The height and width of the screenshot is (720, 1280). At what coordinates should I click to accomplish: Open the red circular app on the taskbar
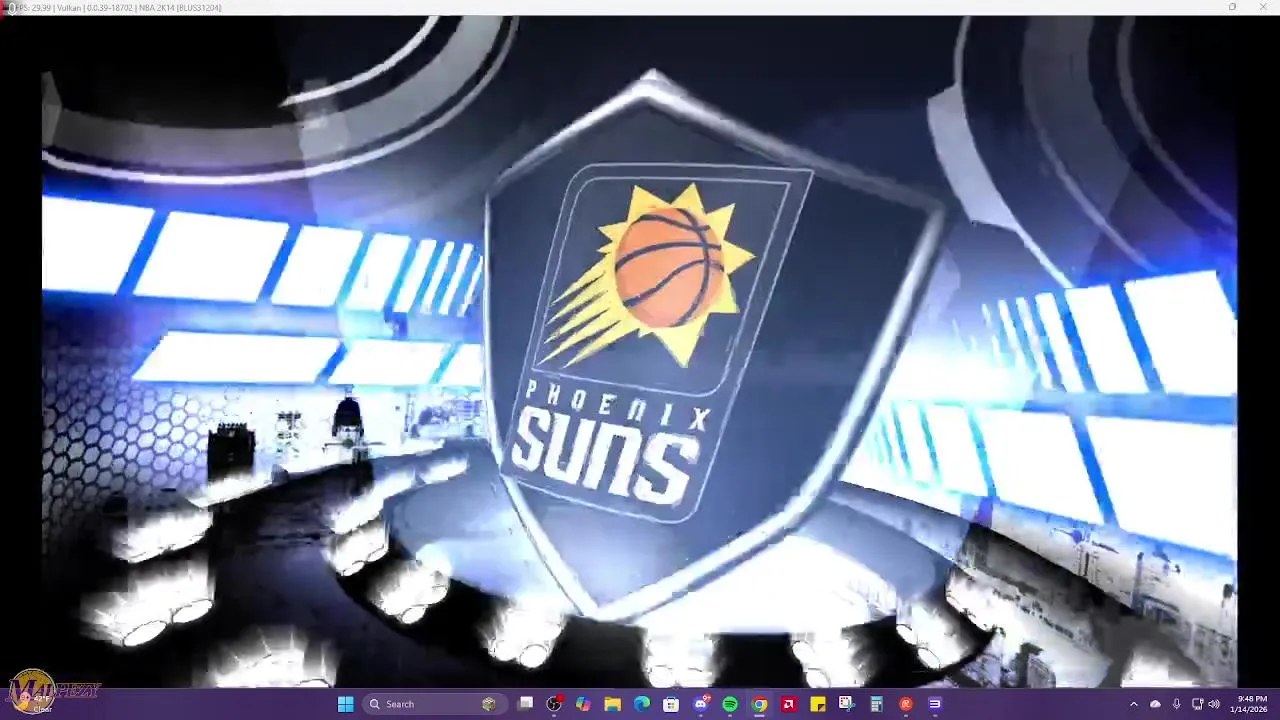coord(906,704)
